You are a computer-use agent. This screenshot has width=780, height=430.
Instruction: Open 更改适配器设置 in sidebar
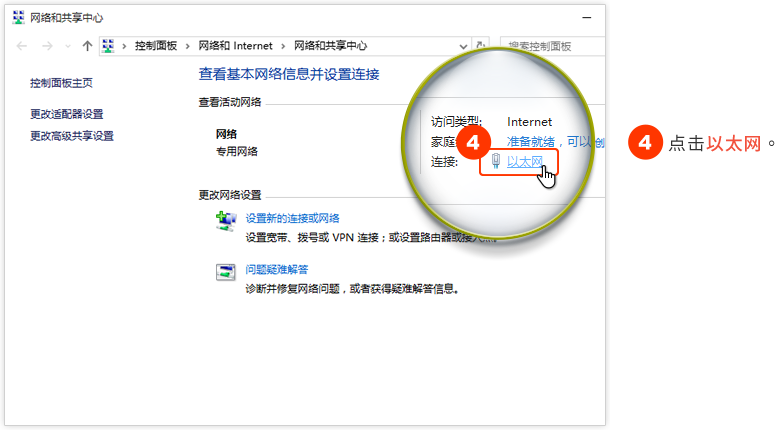click(67, 114)
